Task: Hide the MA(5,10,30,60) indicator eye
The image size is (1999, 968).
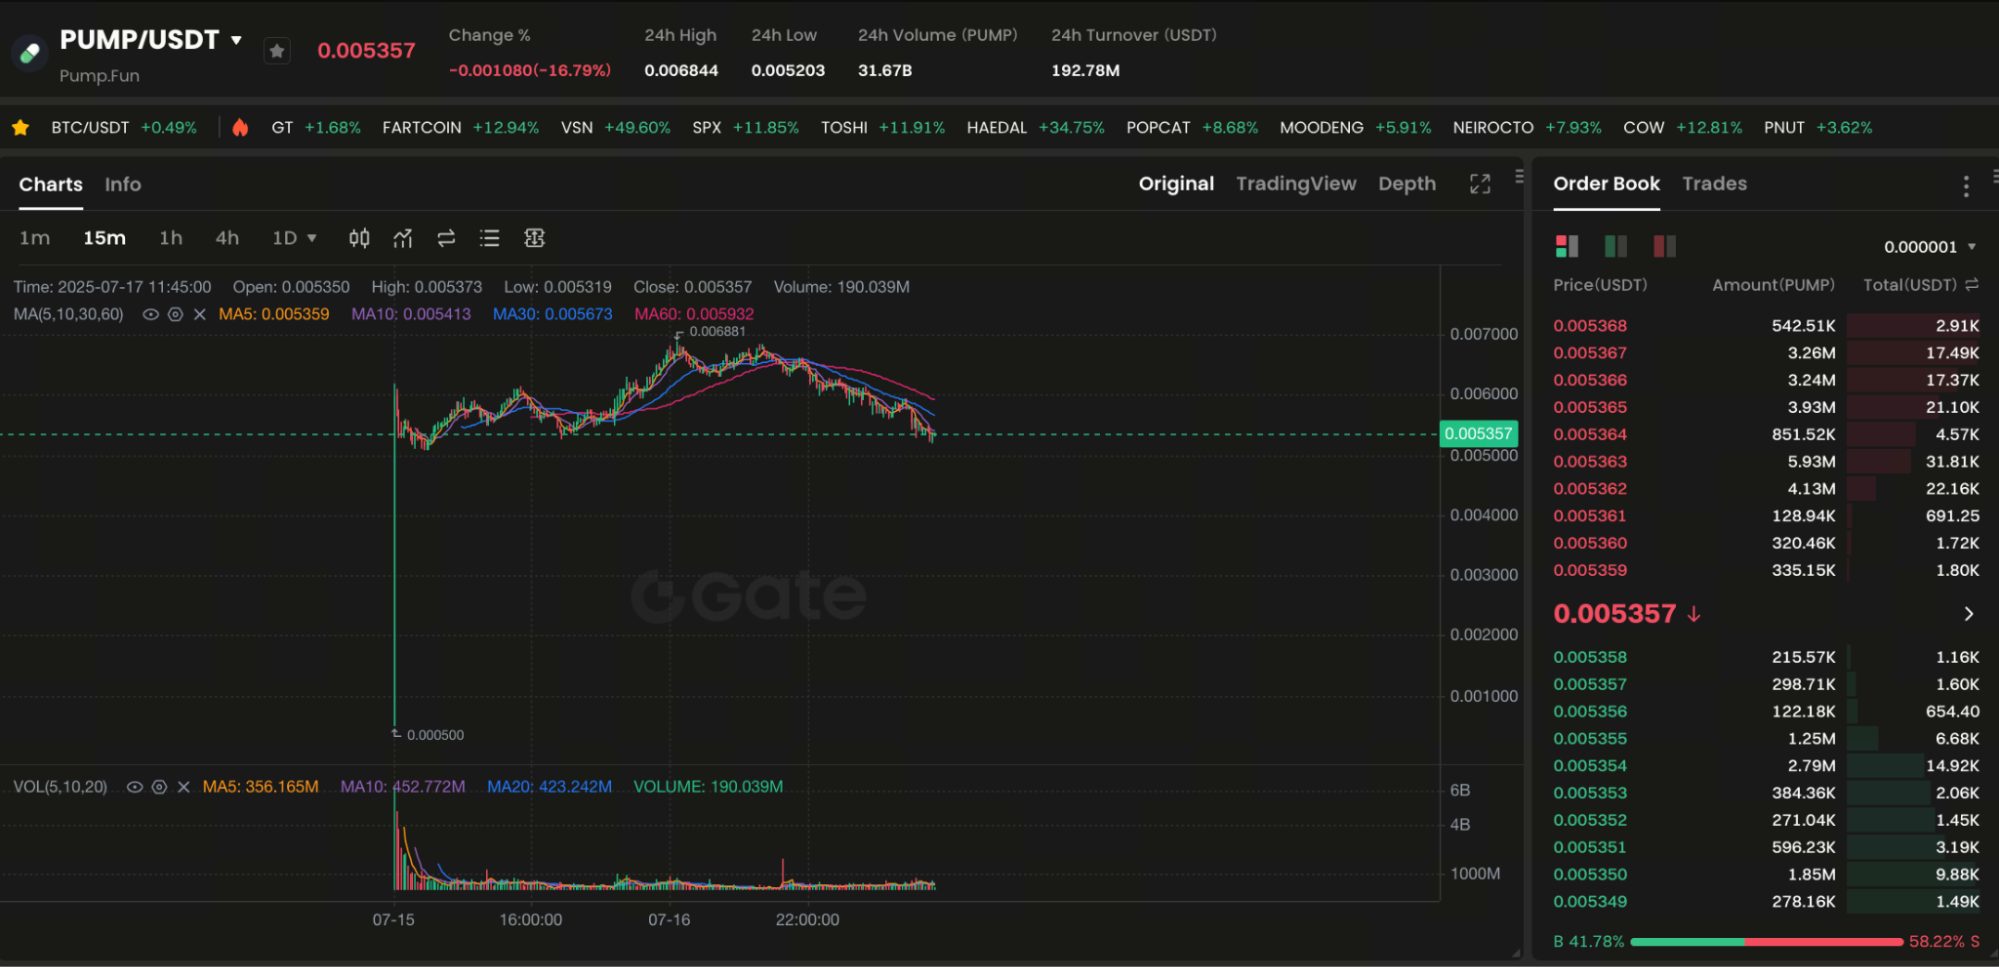Action: point(151,314)
